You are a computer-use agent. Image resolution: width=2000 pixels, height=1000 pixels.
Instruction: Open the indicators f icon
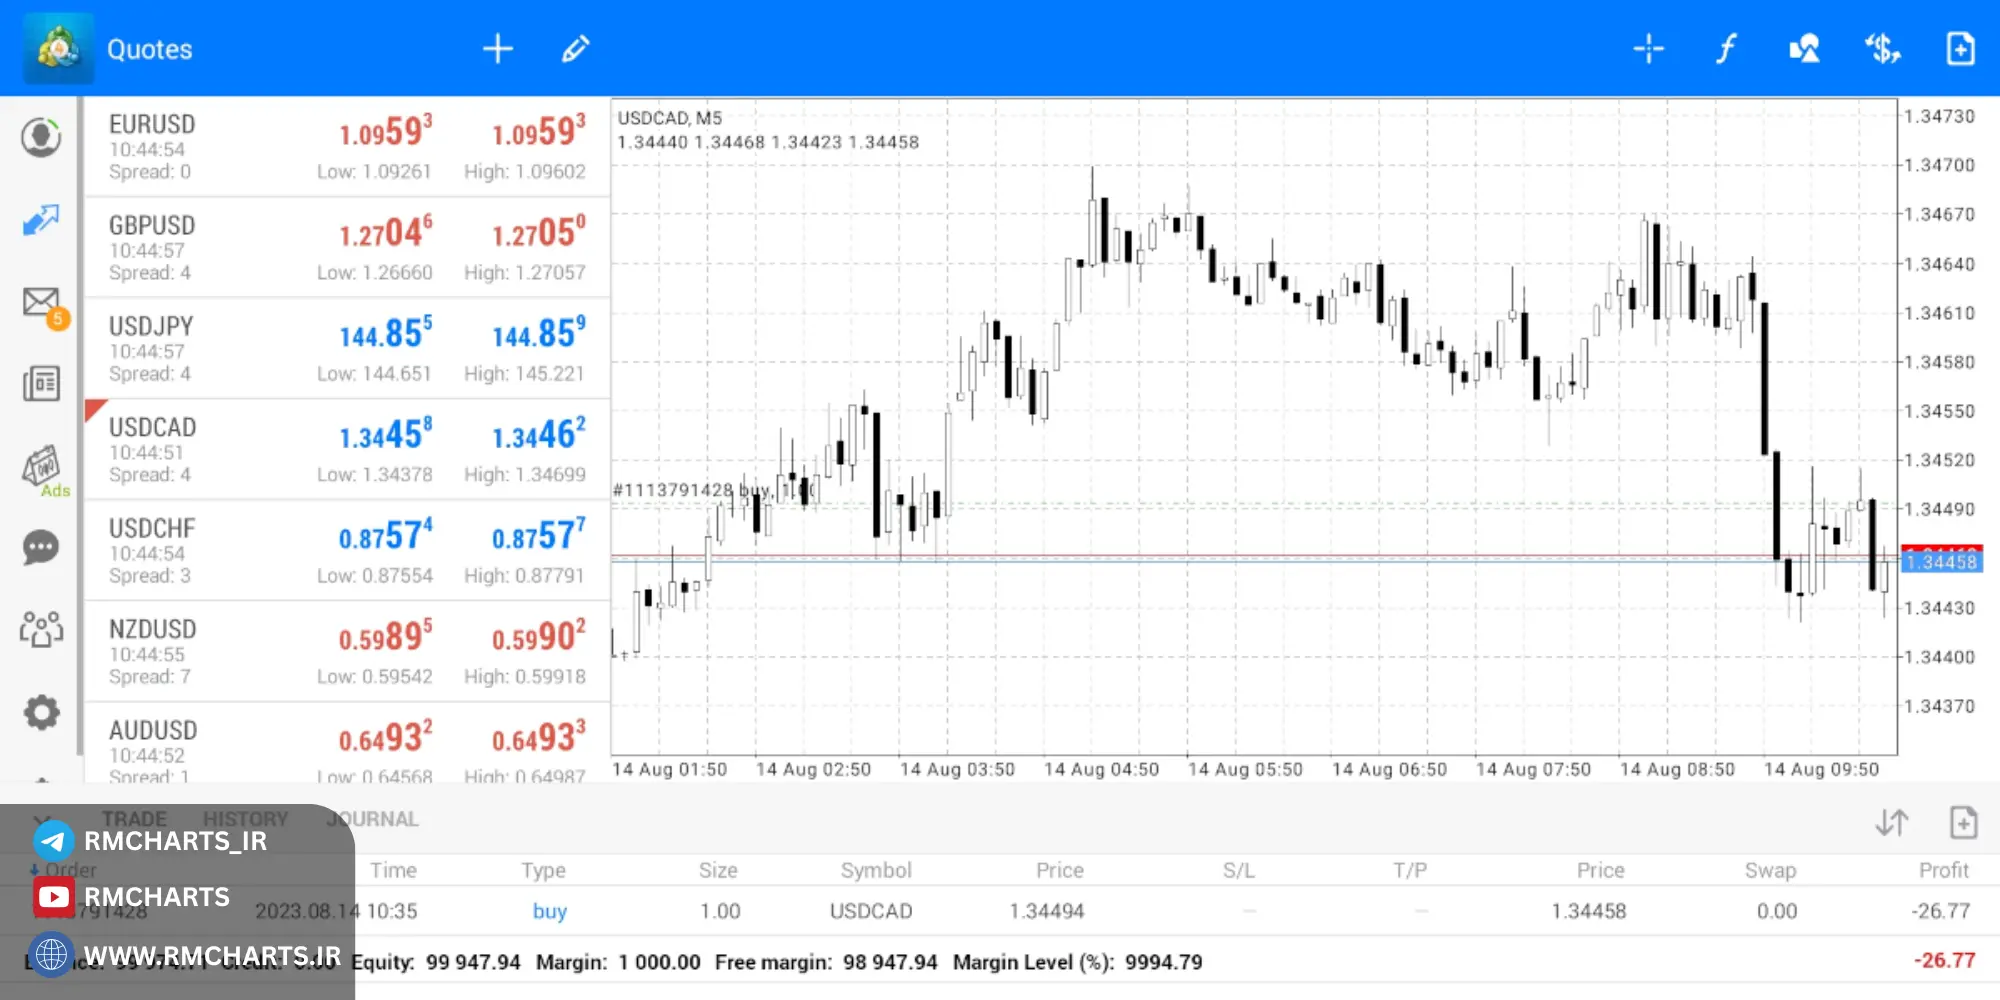coord(1726,48)
